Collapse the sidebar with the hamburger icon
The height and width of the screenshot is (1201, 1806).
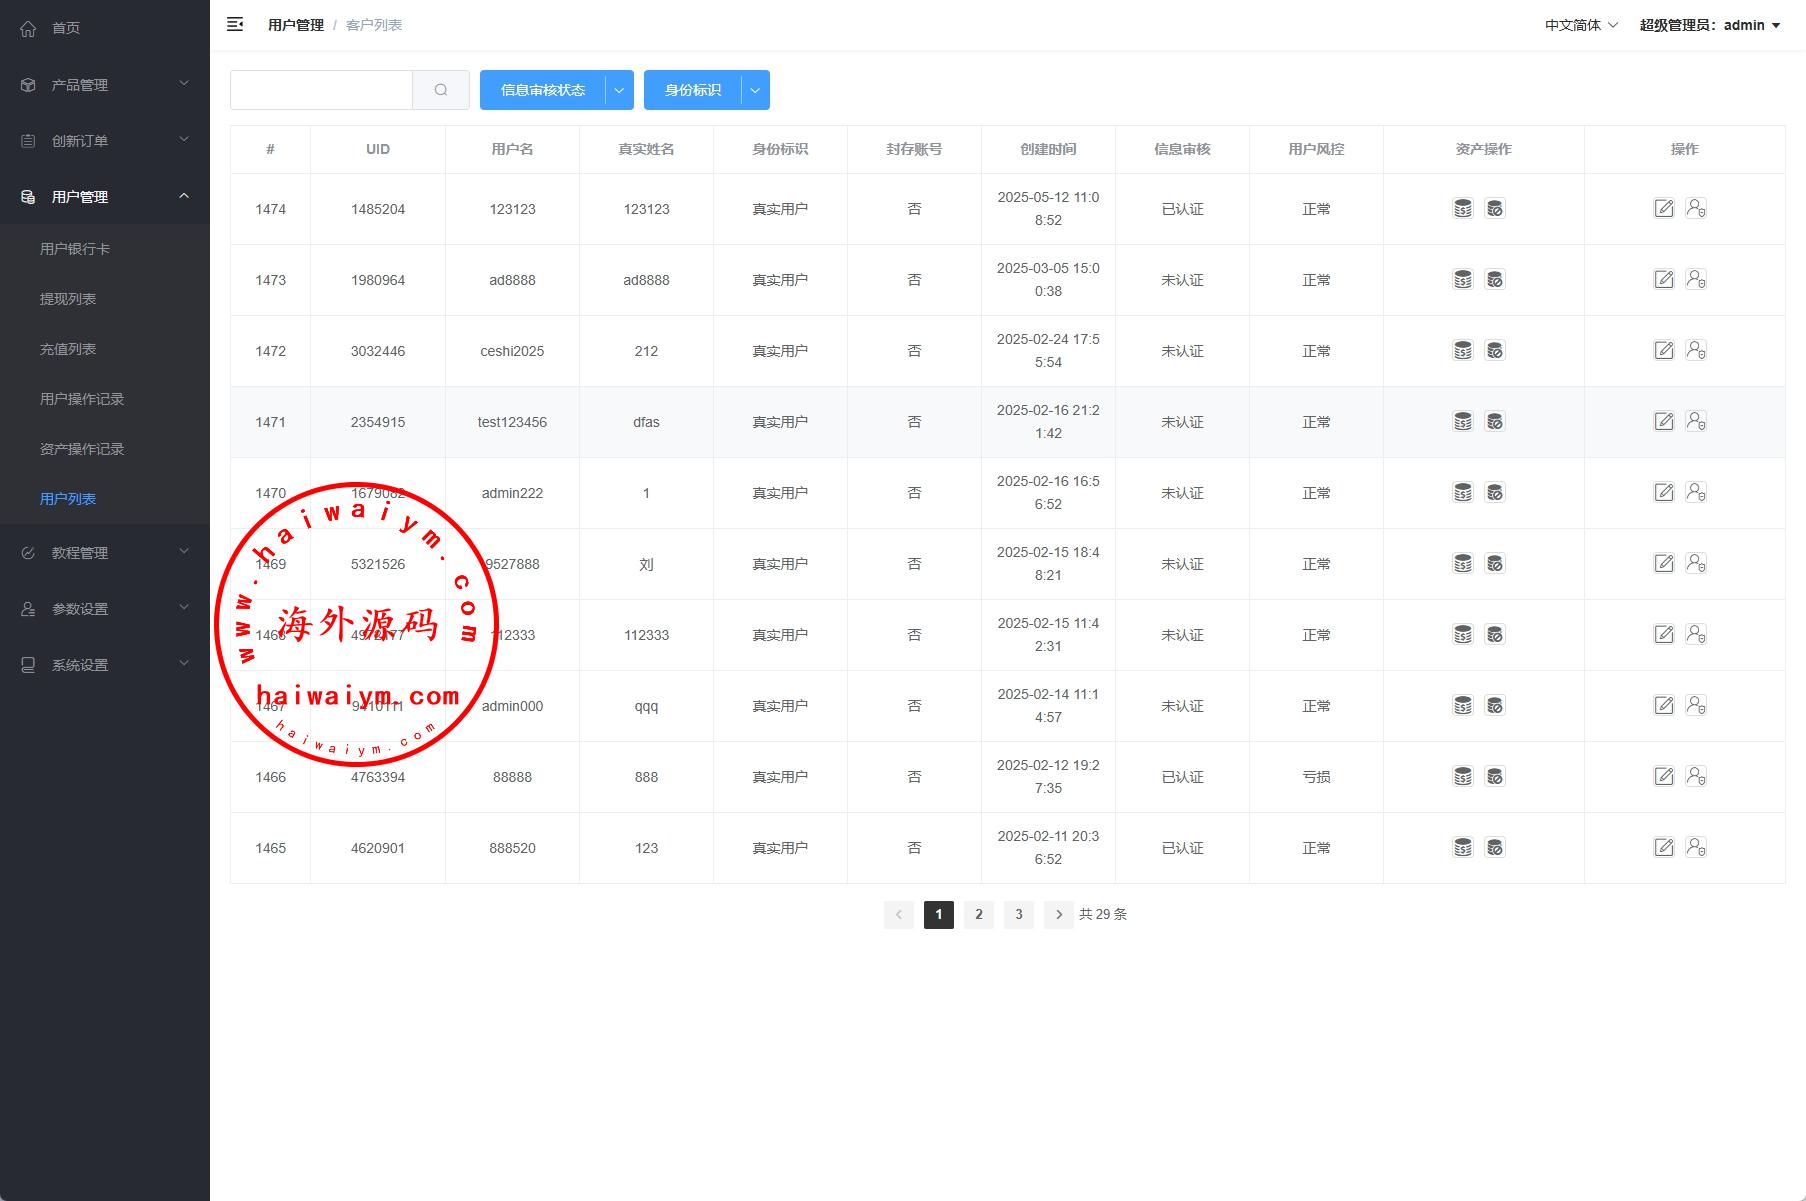[x=235, y=25]
